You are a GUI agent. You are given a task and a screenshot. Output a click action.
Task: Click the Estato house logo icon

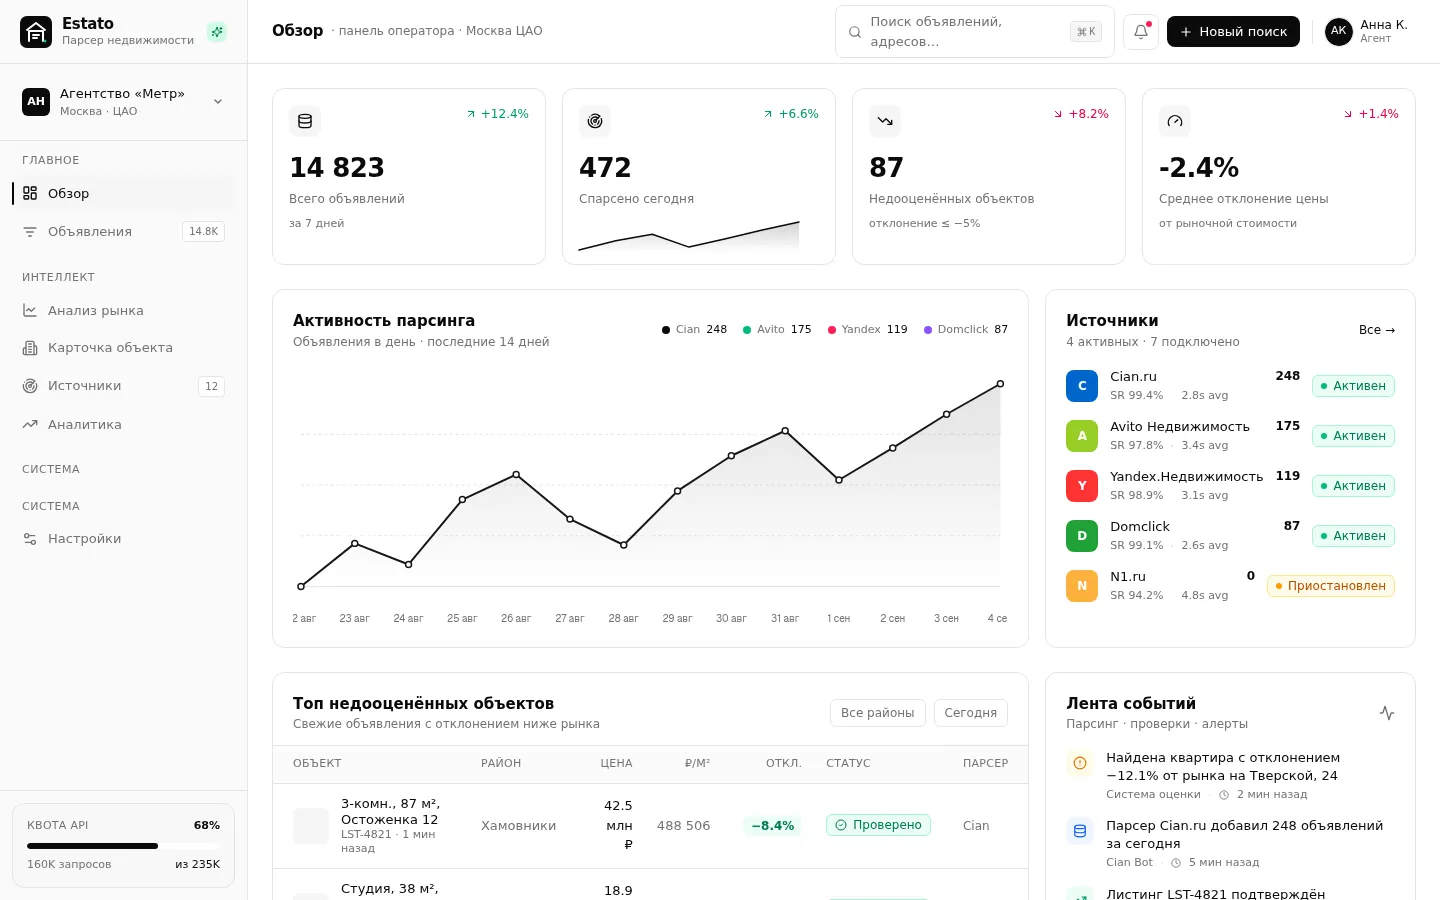[36, 32]
